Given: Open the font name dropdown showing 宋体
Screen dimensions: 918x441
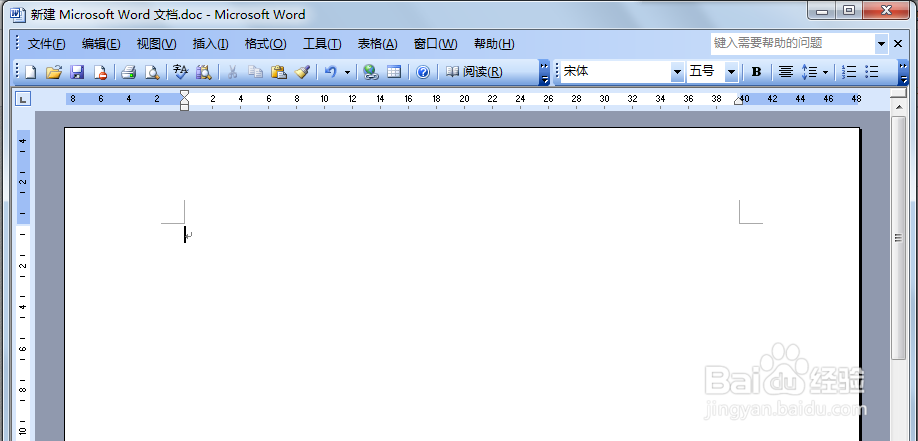Looking at the screenshot, I should point(677,72).
